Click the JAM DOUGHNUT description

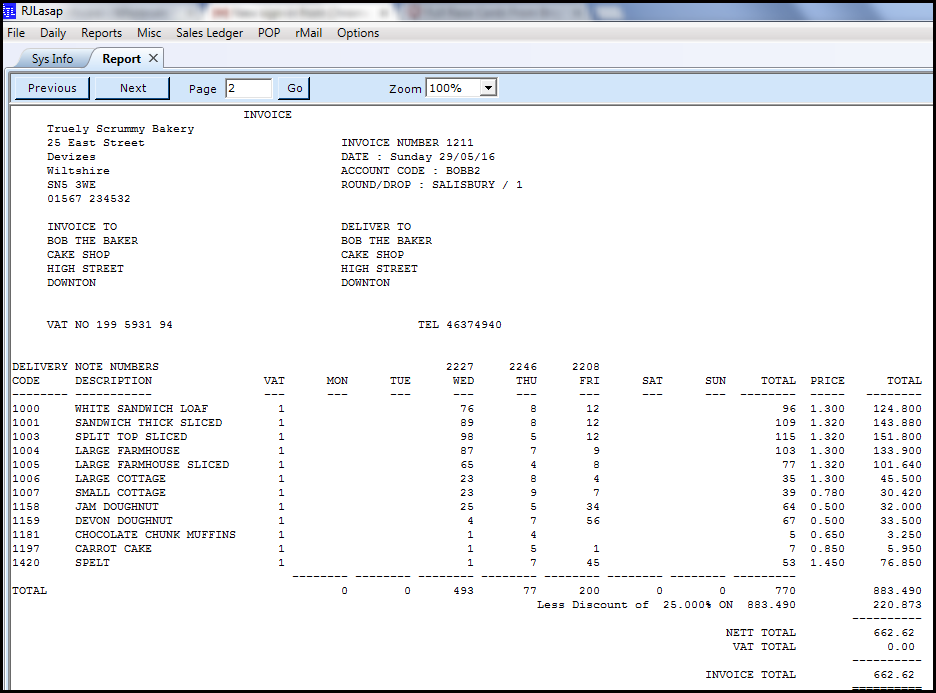pyautogui.click(x=117, y=507)
